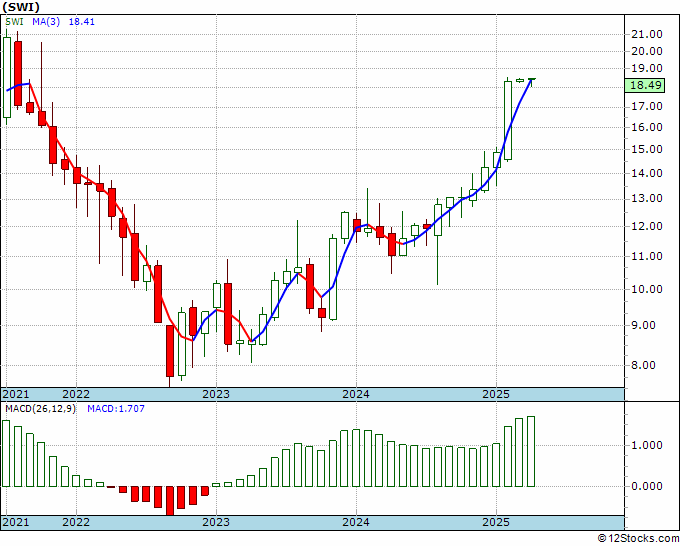Image resolution: width=680 pixels, height=546 pixels.
Task: Click 2022 on price chart time axis
Action: (x=76, y=394)
